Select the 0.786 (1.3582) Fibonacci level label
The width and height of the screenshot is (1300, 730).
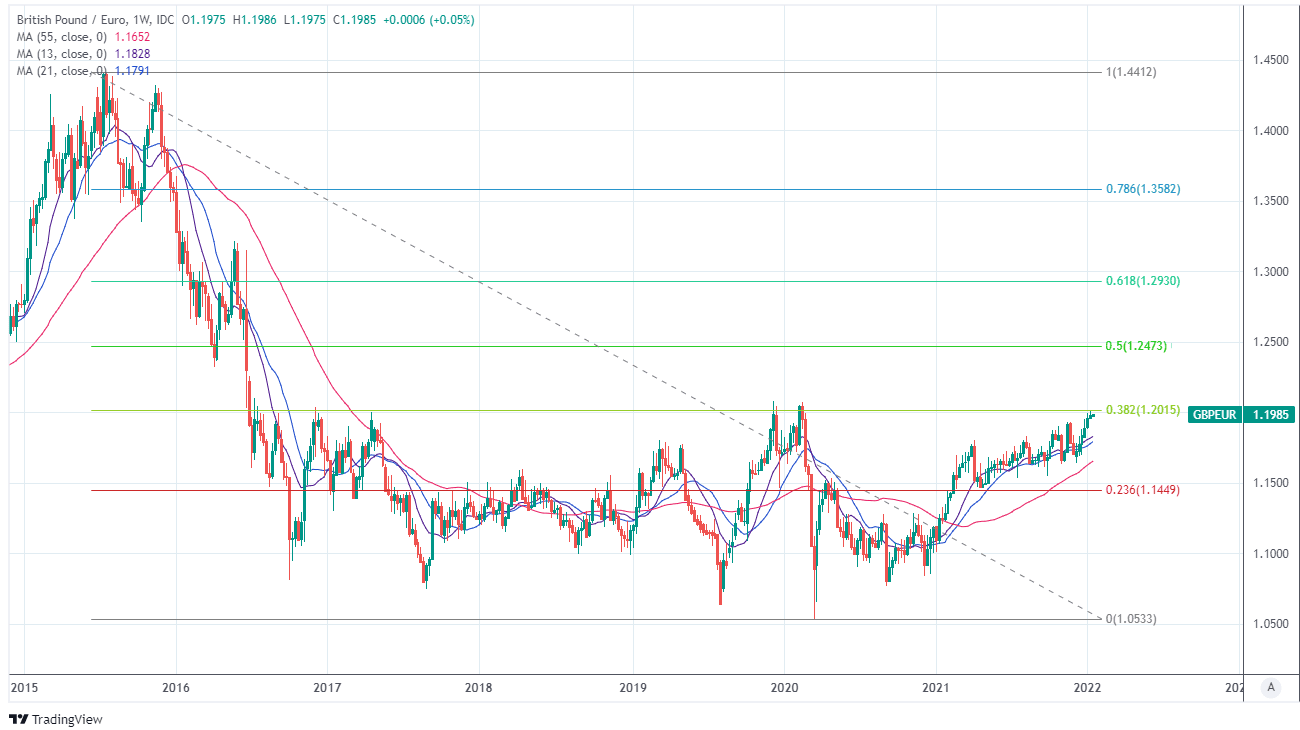[x=1143, y=189]
